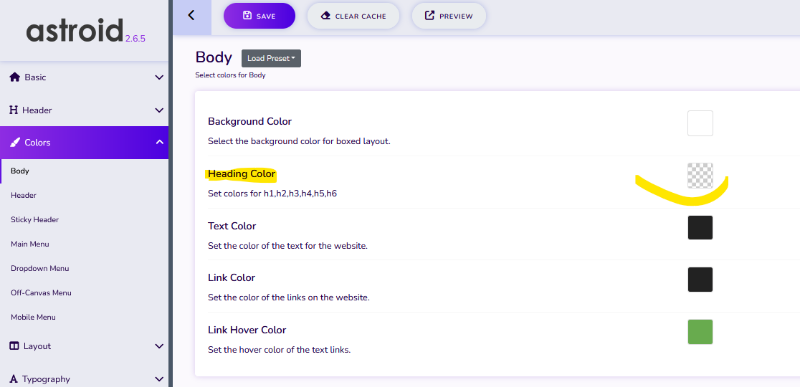Click the version number 2.6.5
The image size is (800, 387).
(x=135, y=38)
